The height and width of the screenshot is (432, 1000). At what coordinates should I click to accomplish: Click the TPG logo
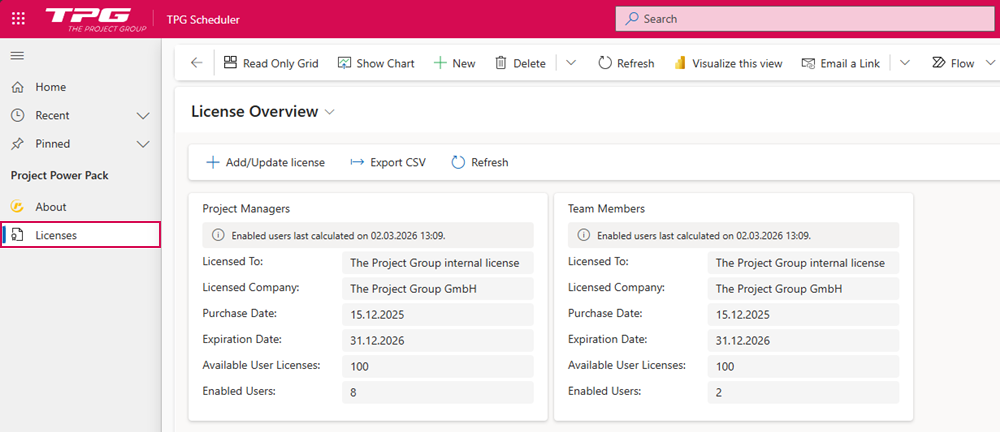pyautogui.click(x=96, y=19)
